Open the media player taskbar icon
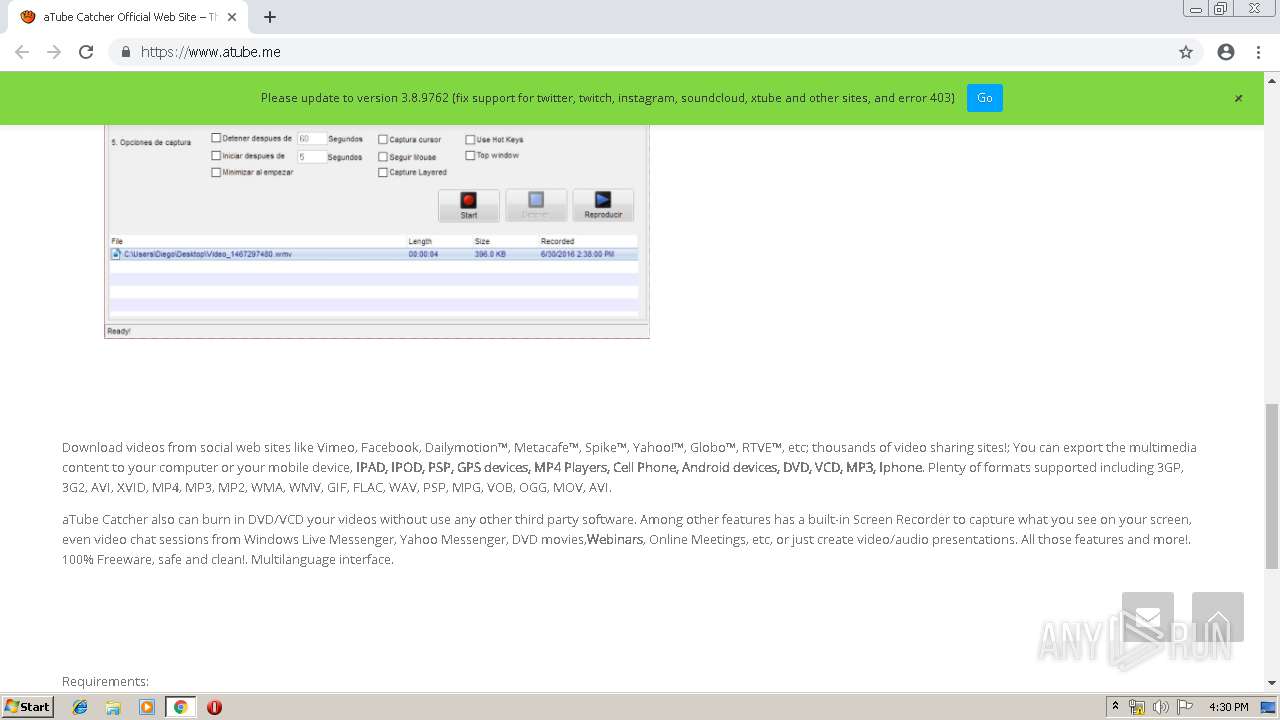The height and width of the screenshot is (720, 1280). (147, 707)
